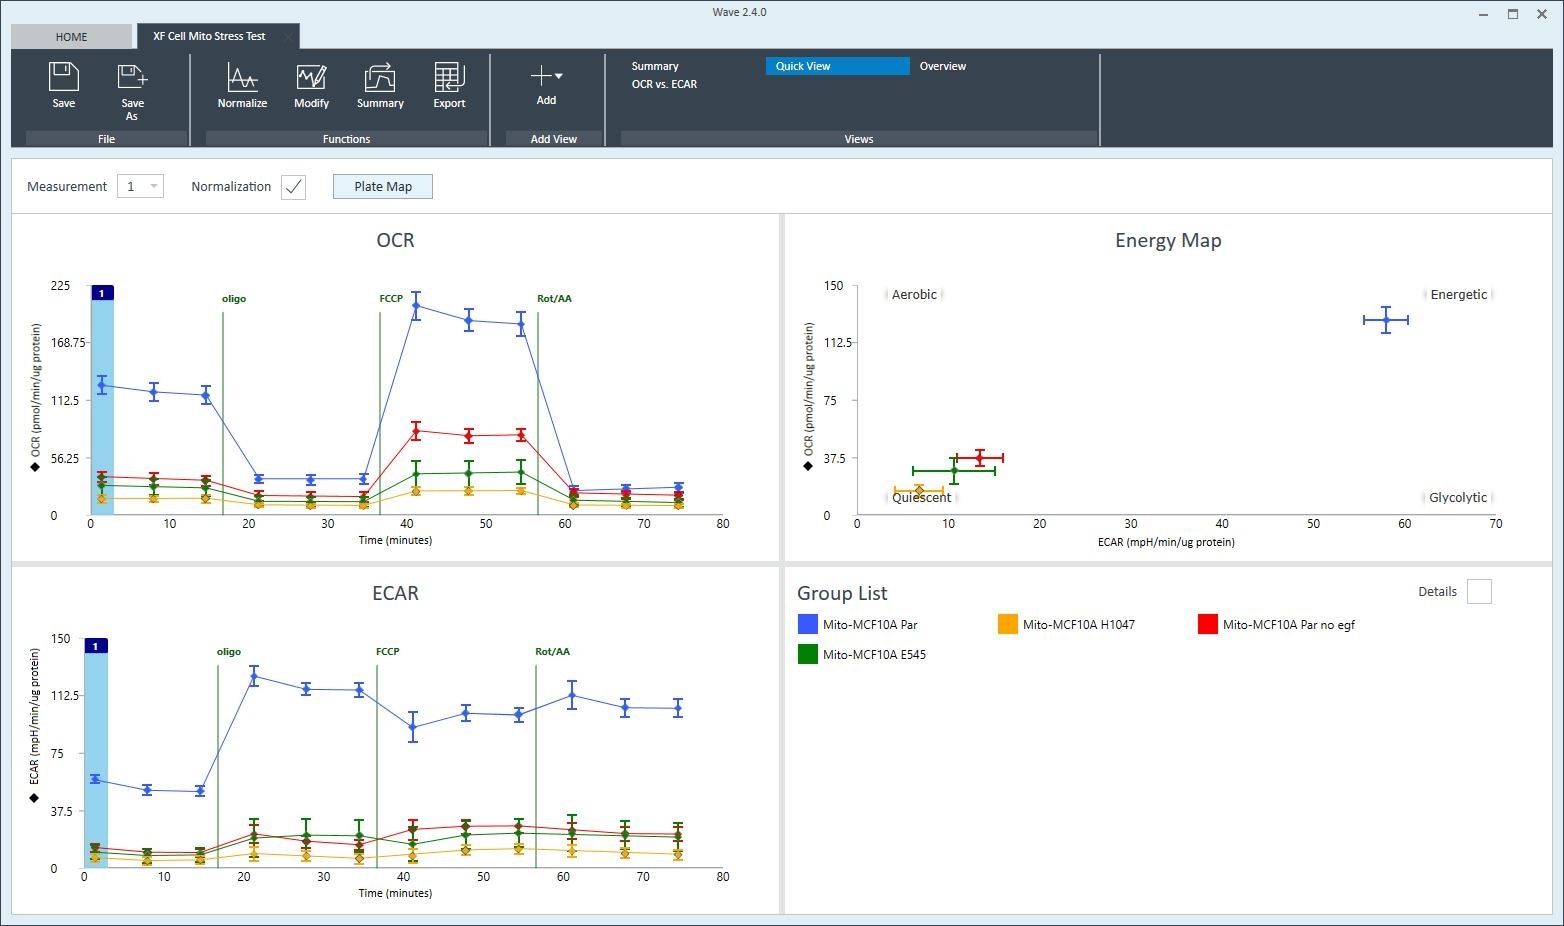Enable the Details checkbox in Group List
The height and width of the screenshot is (926, 1564).
pyautogui.click(x=1478, y=592)
